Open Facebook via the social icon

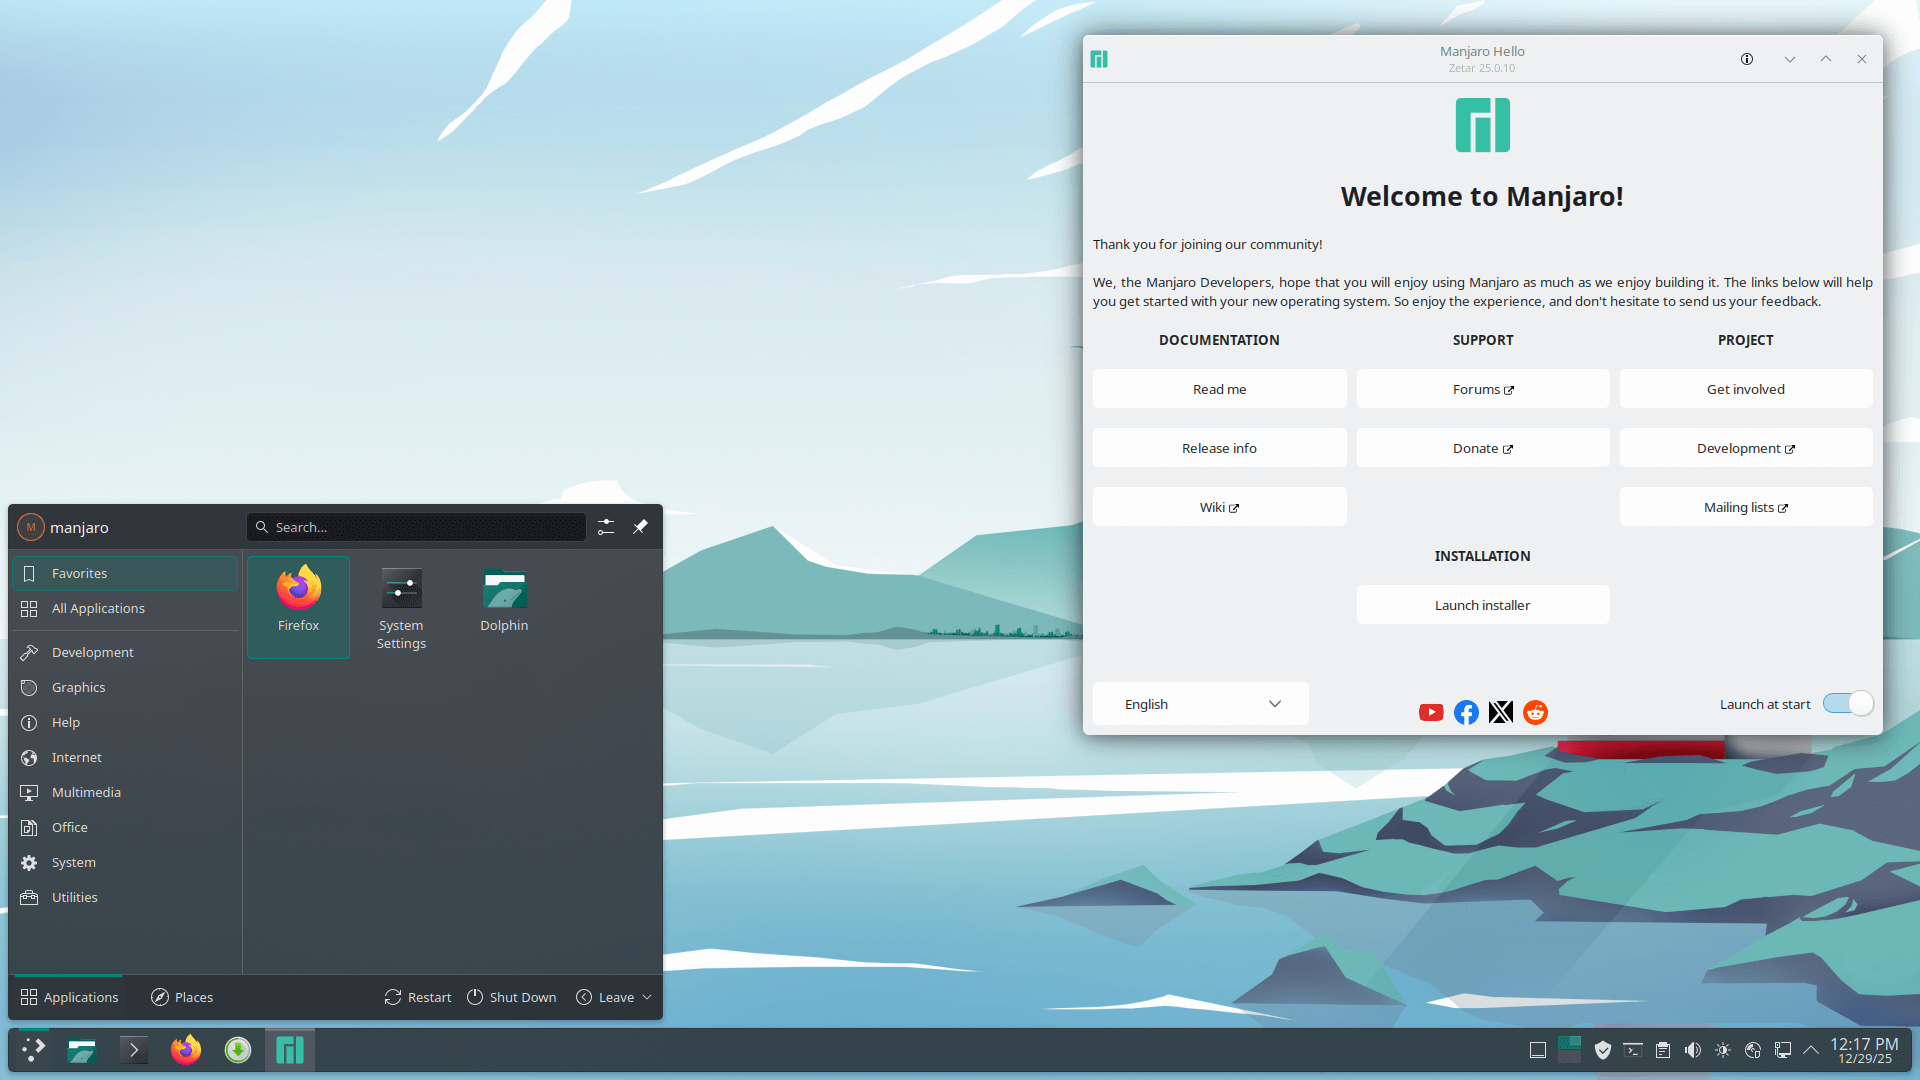coord(1466,712)
